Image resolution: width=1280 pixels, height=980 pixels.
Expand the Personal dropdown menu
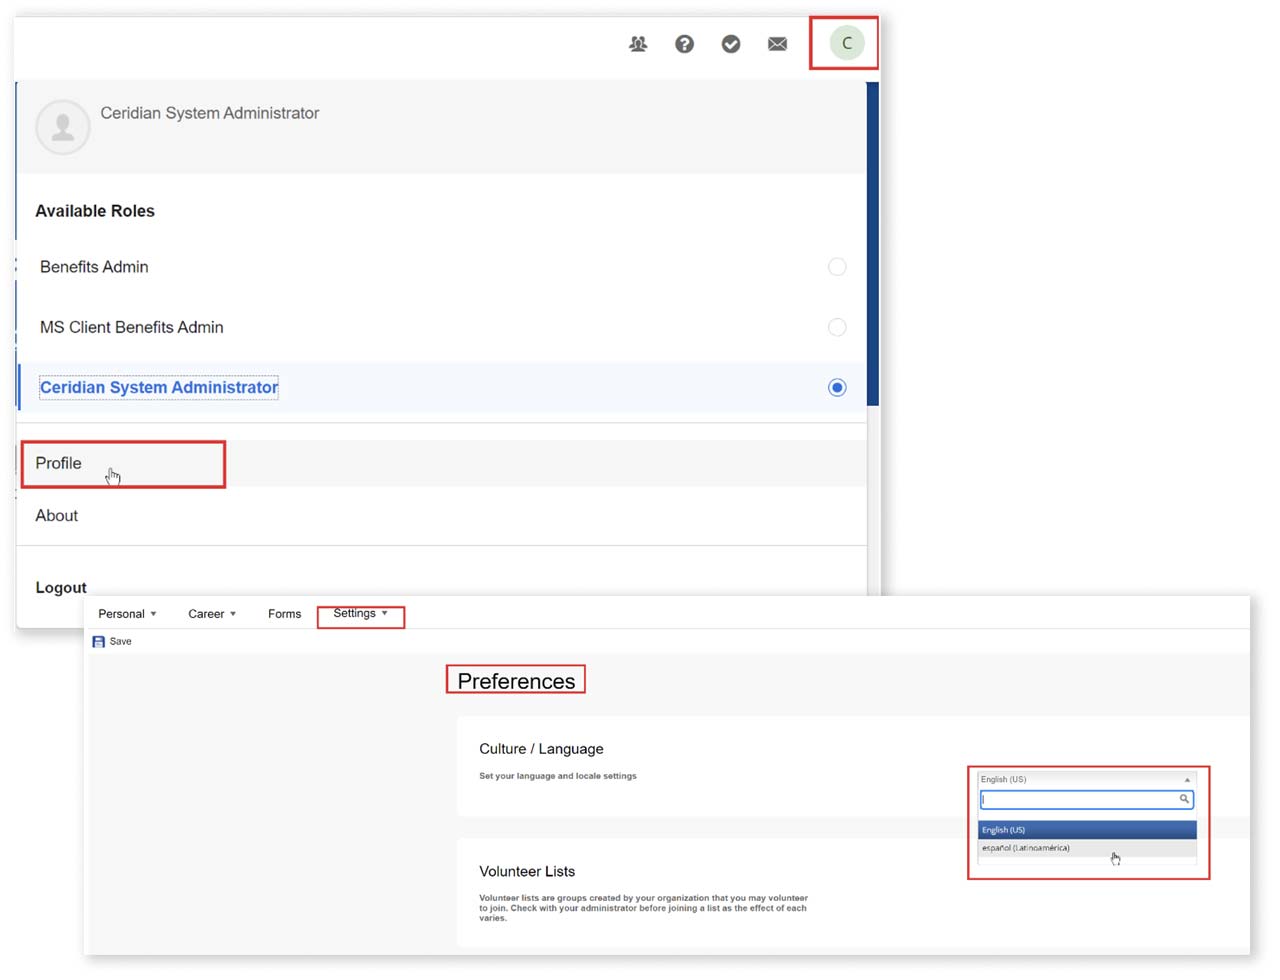[127, 614]
